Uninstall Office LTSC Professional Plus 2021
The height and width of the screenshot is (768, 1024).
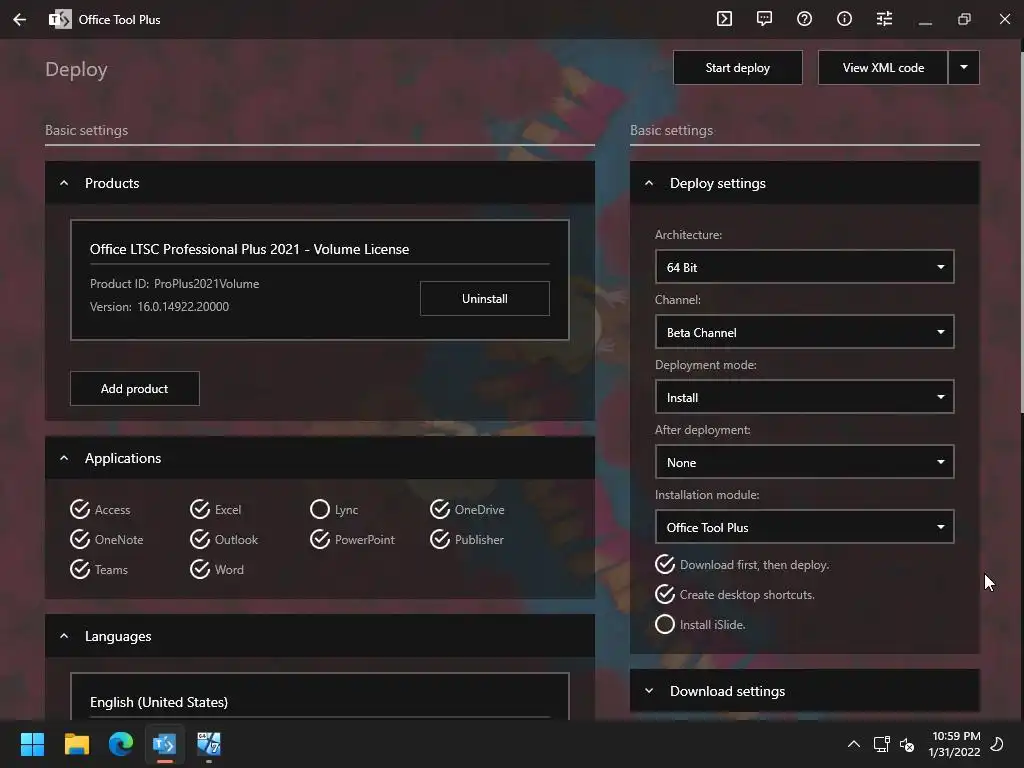pyautogui.click(x=485, y=298)
